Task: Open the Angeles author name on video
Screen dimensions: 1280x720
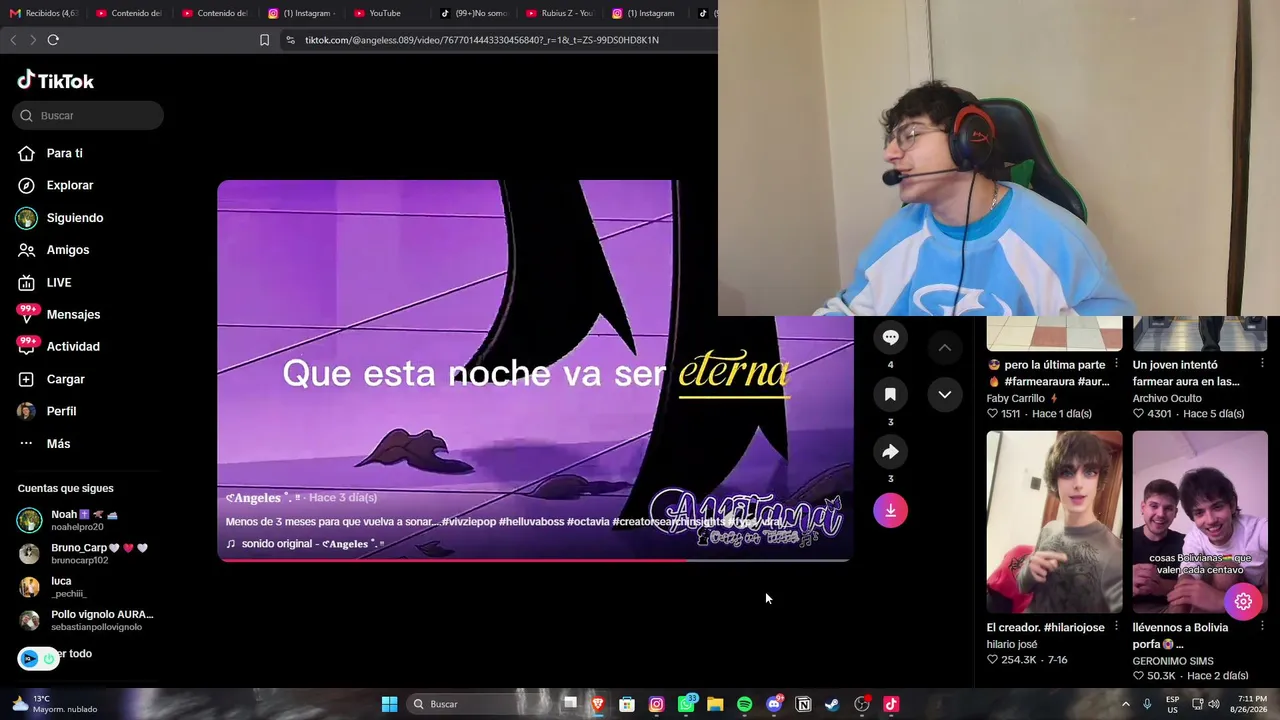Action: click(x=263, y=498)
